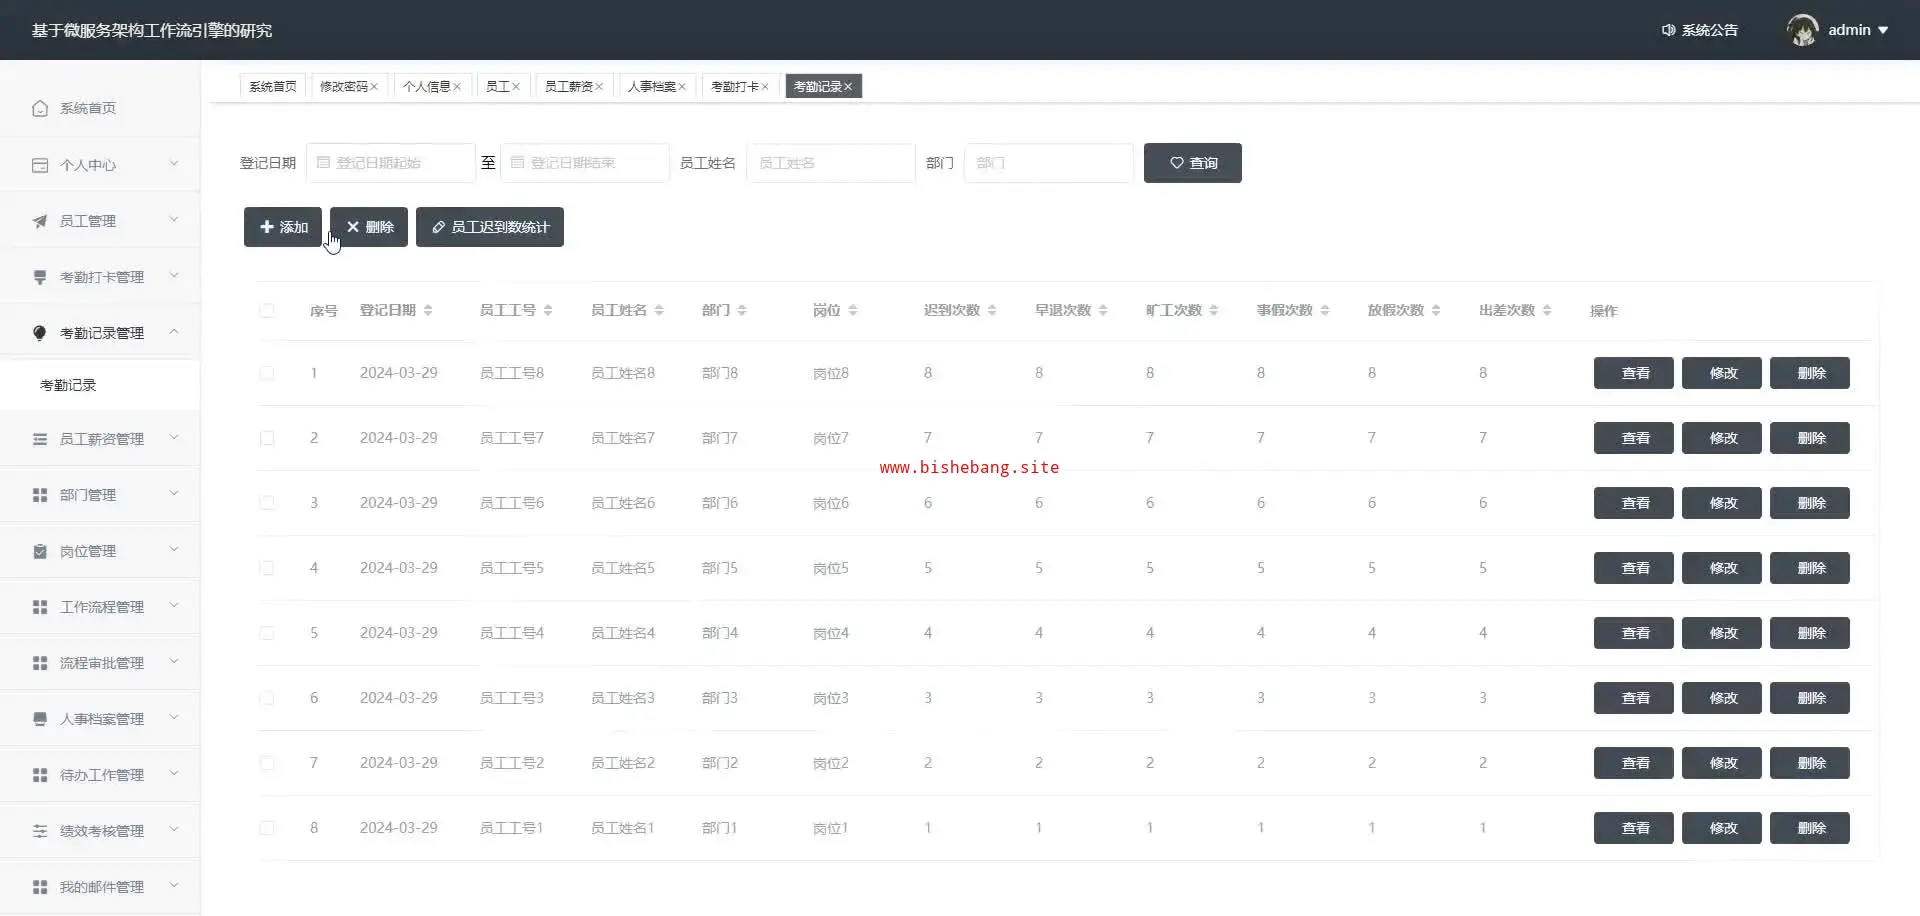1920x916 pixels.
Task: Open the 考勤记录 submenu item
Action: 68,385
